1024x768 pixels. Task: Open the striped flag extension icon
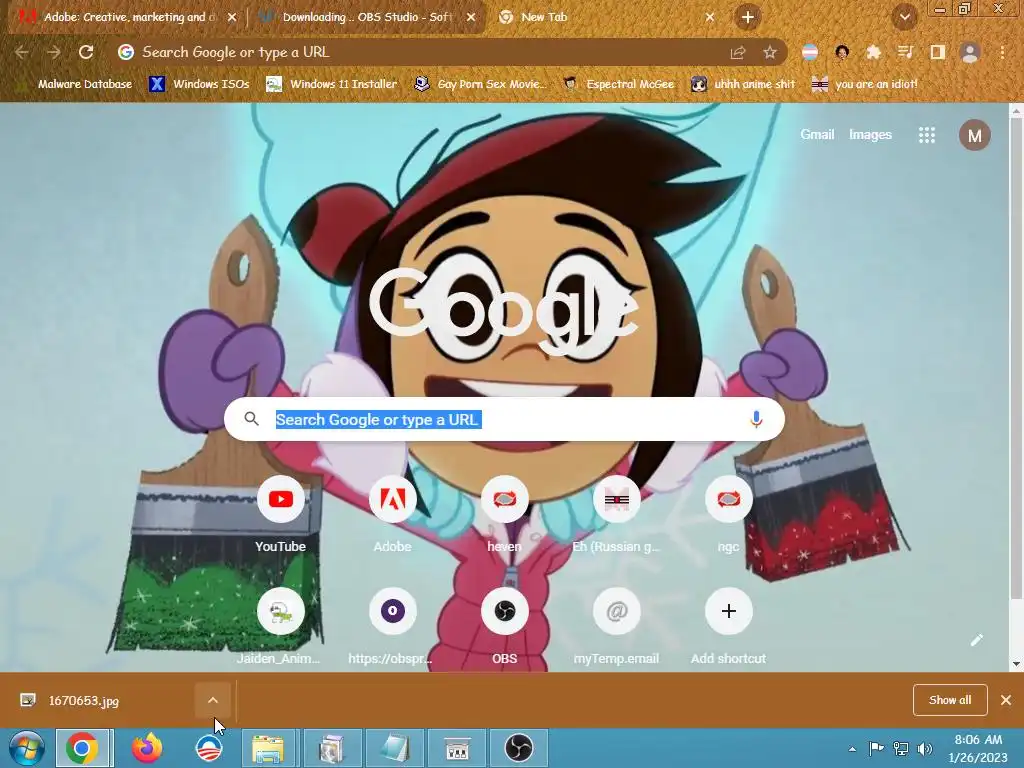click(x=810, y=52)
